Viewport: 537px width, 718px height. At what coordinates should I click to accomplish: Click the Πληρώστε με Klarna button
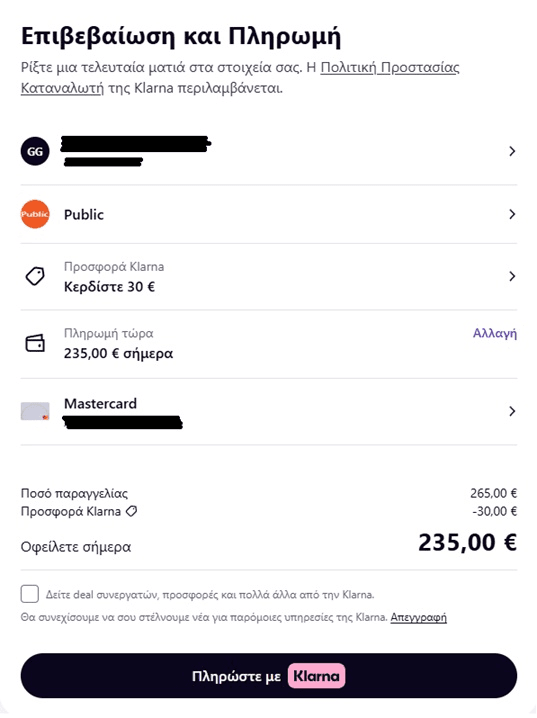(269, 676)
